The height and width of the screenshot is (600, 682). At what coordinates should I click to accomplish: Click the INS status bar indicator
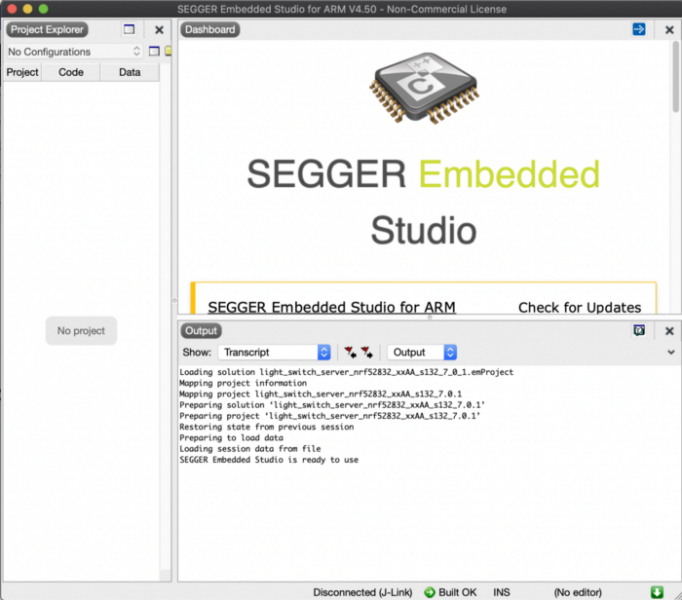(501, 592)
